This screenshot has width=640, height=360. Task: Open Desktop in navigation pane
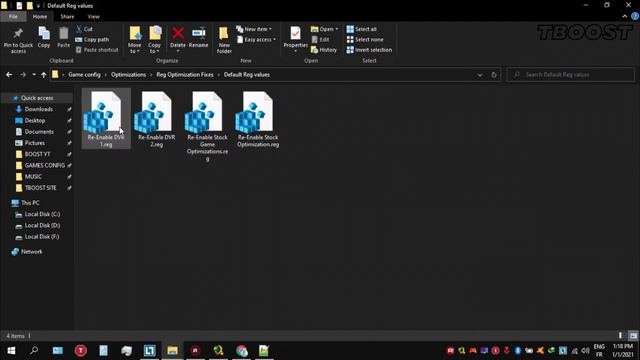pos(35,120)
